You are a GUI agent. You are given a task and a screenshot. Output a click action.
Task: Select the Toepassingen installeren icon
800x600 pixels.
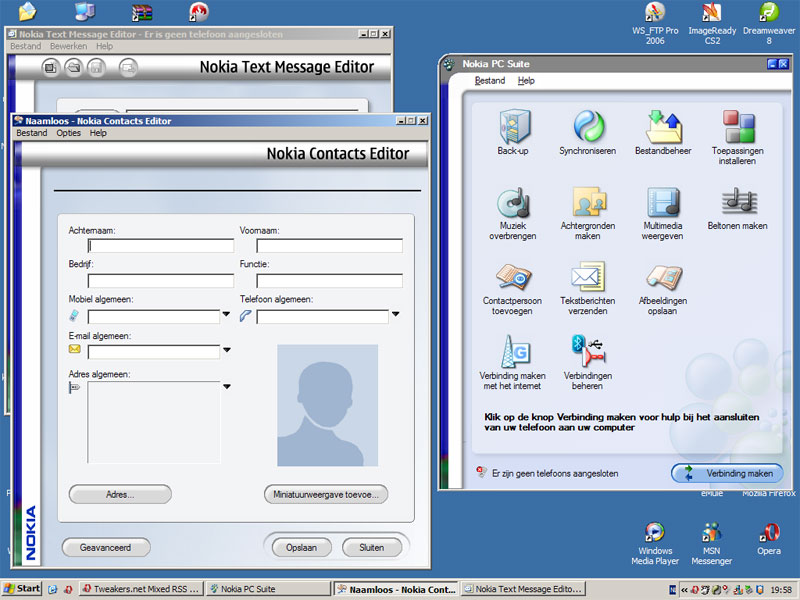738,127
